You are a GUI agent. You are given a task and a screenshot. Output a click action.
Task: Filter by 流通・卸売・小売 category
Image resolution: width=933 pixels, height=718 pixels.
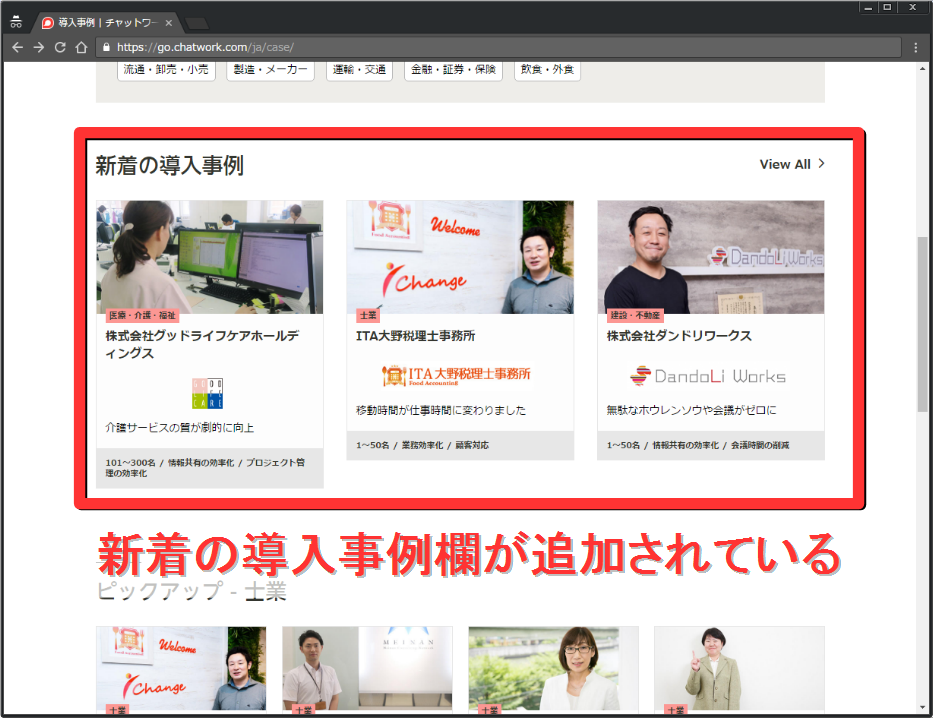pyautogui.click(x=166, y=70)
